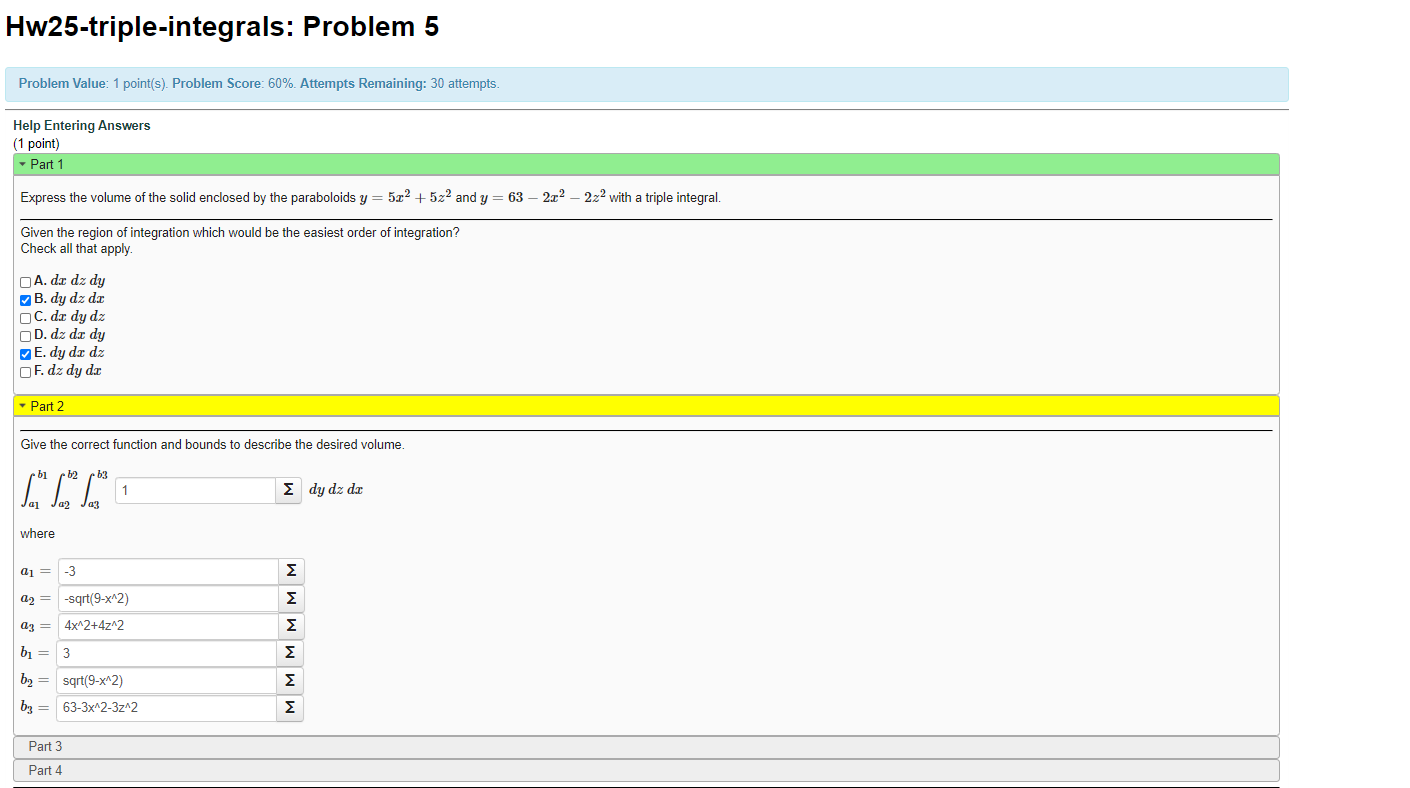This screenshot has height=788, width=1410.
Task: Check option D dz dx dy
Action: (x=24, y=335)
